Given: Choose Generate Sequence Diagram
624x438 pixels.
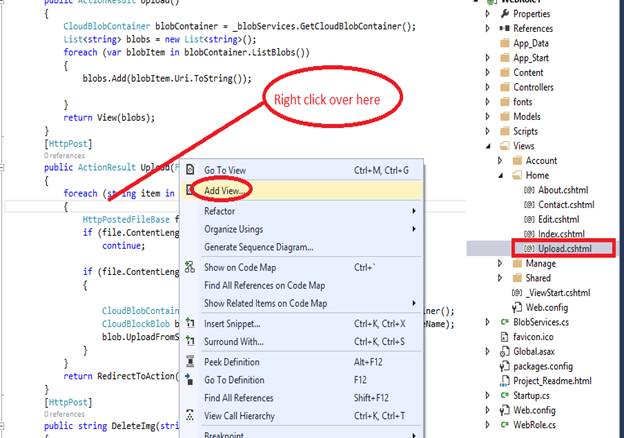Looking at the screenshot, I should (302, 247).
